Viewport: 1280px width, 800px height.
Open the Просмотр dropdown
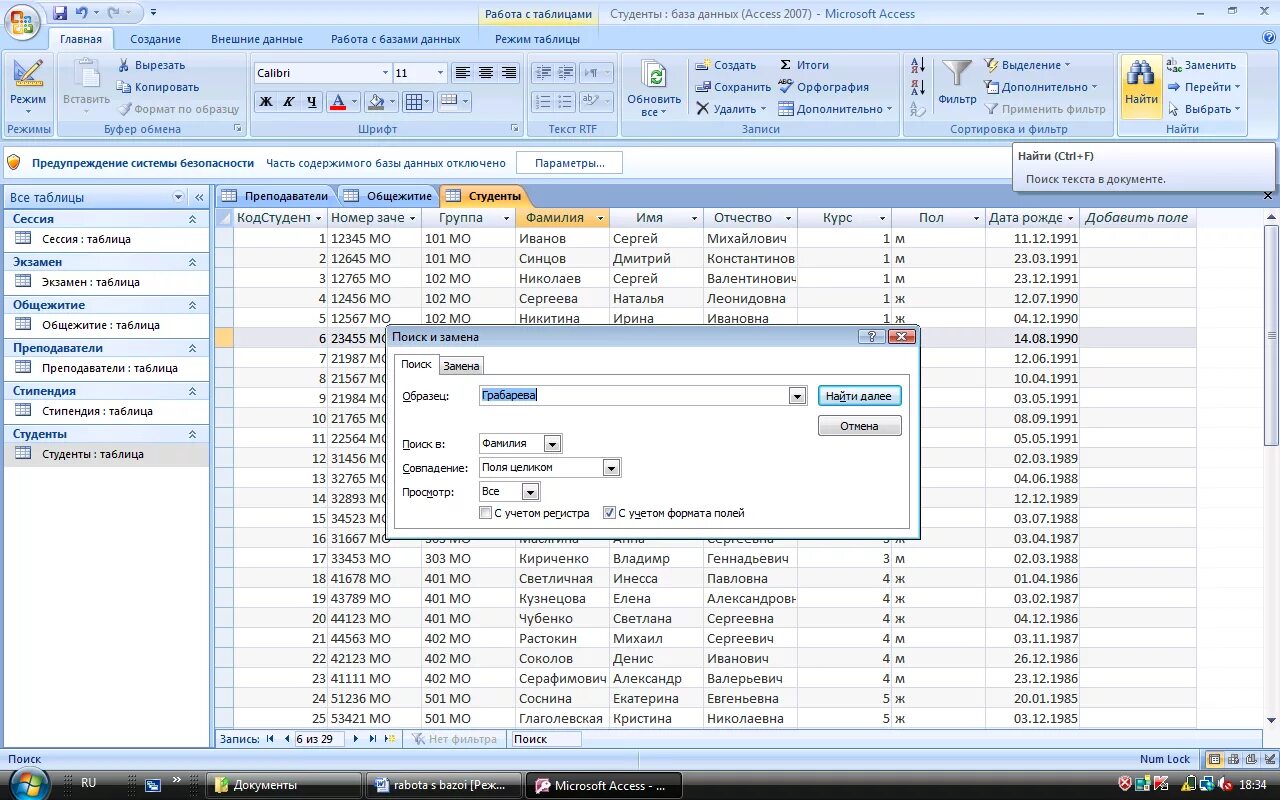click(530, 492)
